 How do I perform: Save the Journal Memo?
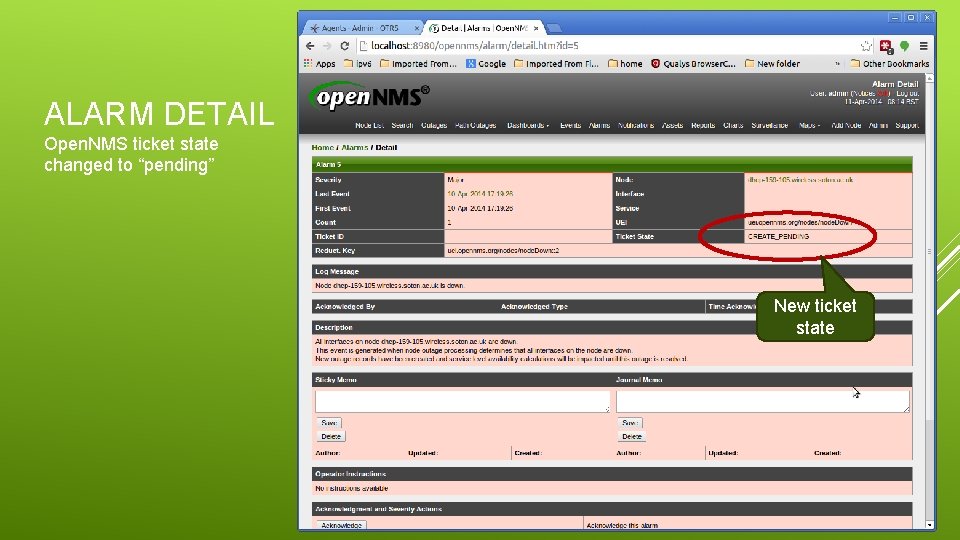(x=629, y=423)
